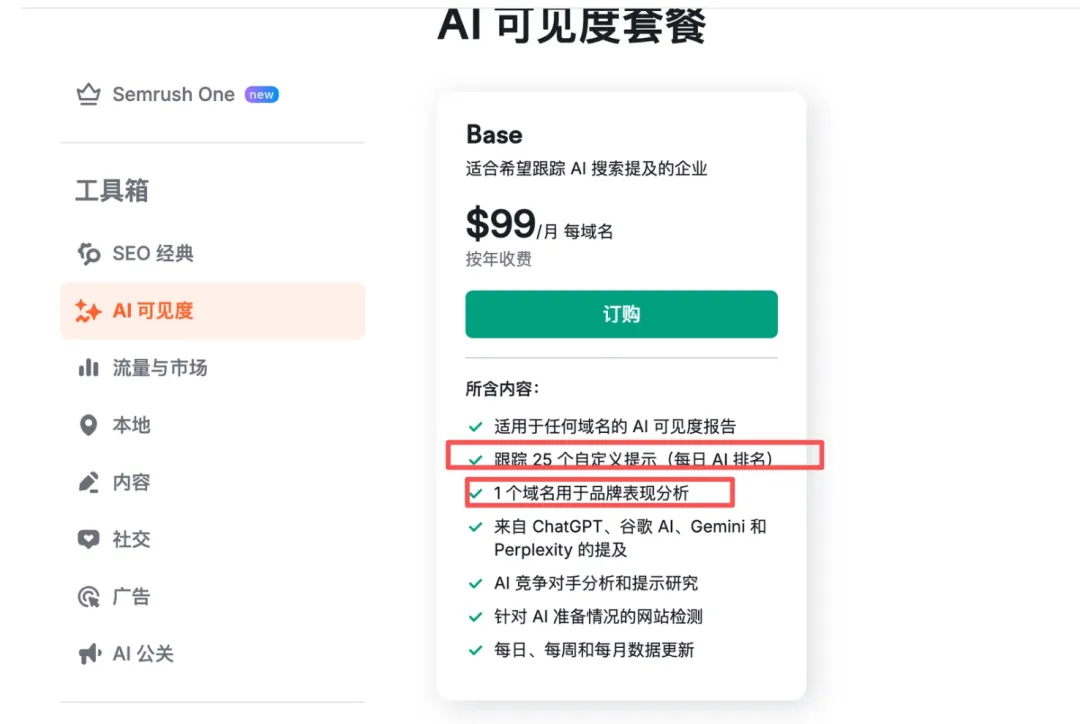This screenshot has height=724, width=1080.
Task: Click the SEO 经典 icon
Action: [x=89, y=254]
